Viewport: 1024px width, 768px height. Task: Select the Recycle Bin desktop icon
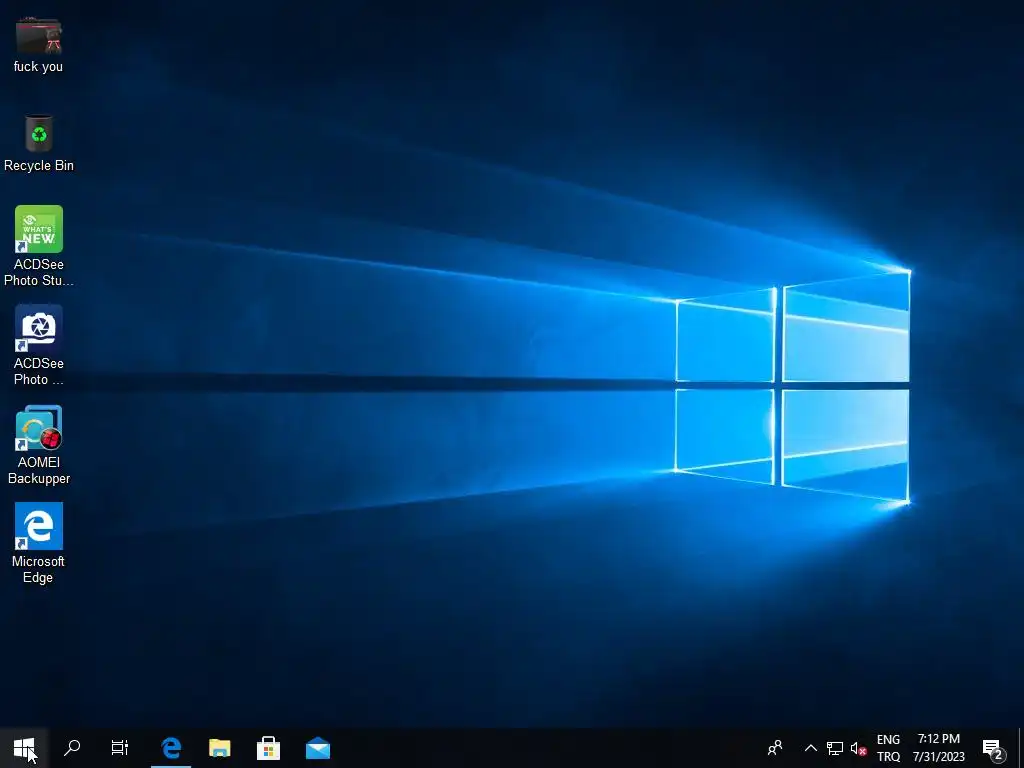39,142
